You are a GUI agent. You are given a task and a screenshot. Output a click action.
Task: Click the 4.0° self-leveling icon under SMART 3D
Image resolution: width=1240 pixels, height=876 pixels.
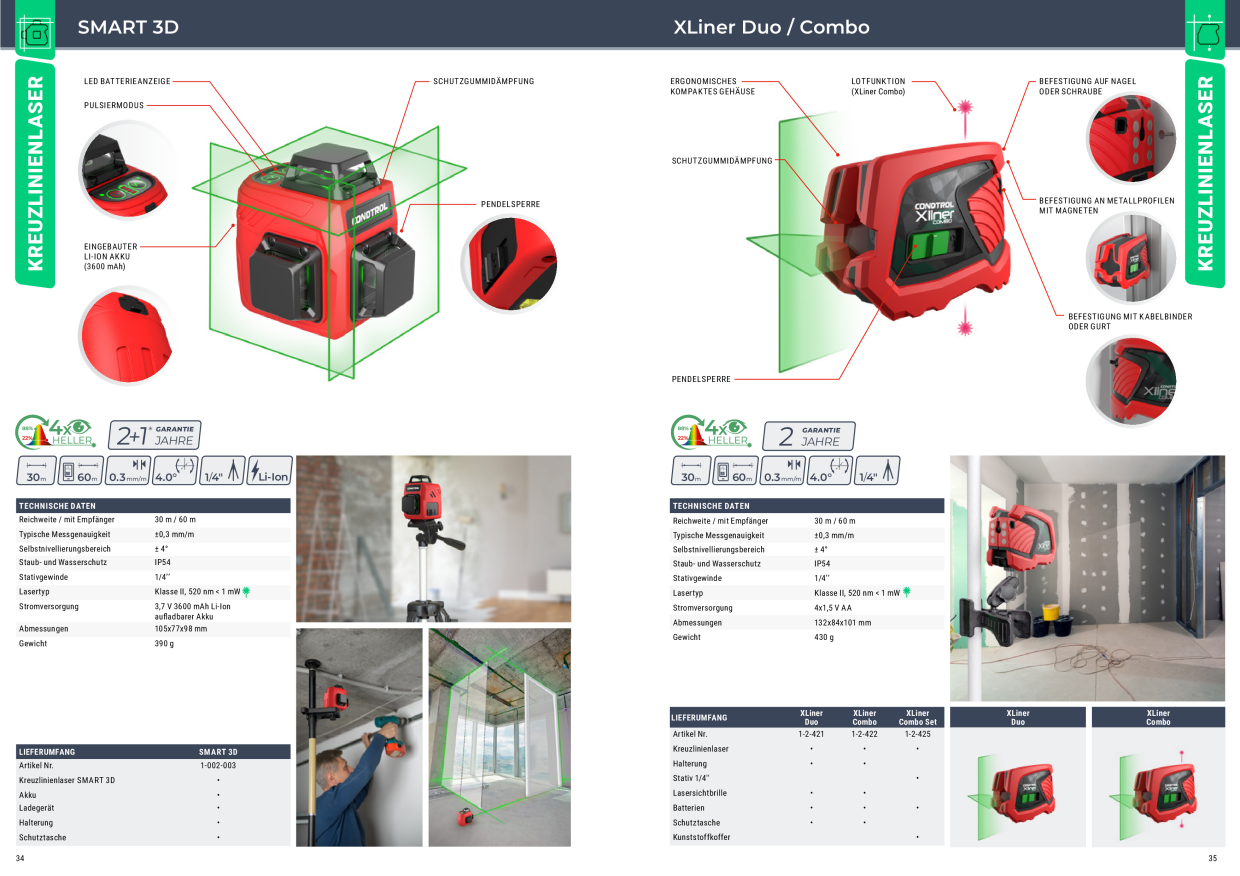(173, 470)
